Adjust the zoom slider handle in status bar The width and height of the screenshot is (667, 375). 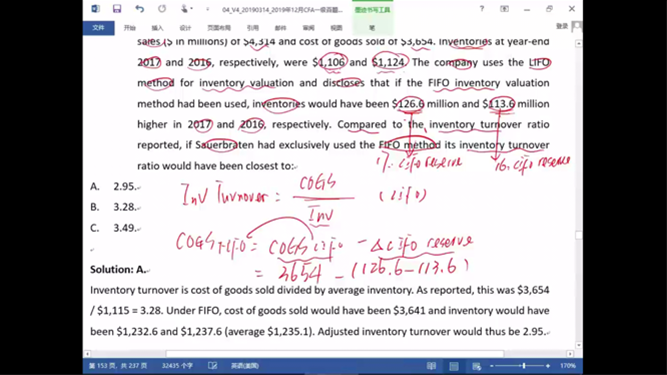point(524,366)
